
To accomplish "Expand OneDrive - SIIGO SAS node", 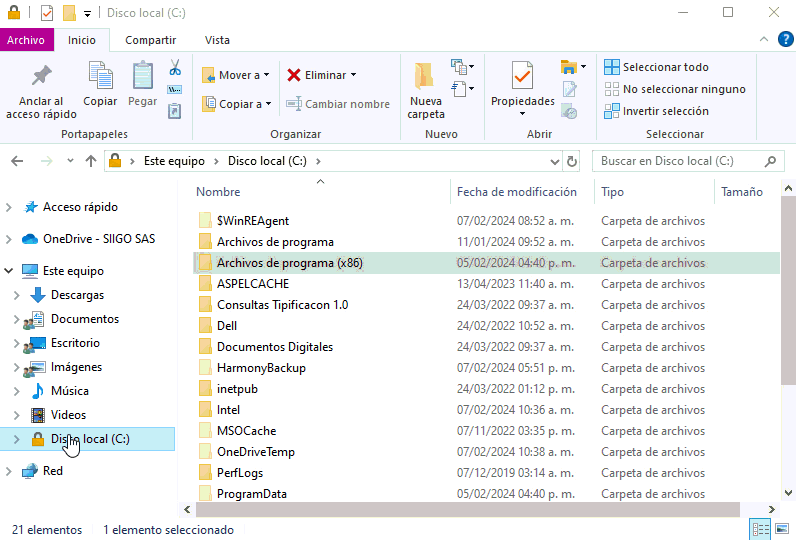I will [x=9, y=239].
